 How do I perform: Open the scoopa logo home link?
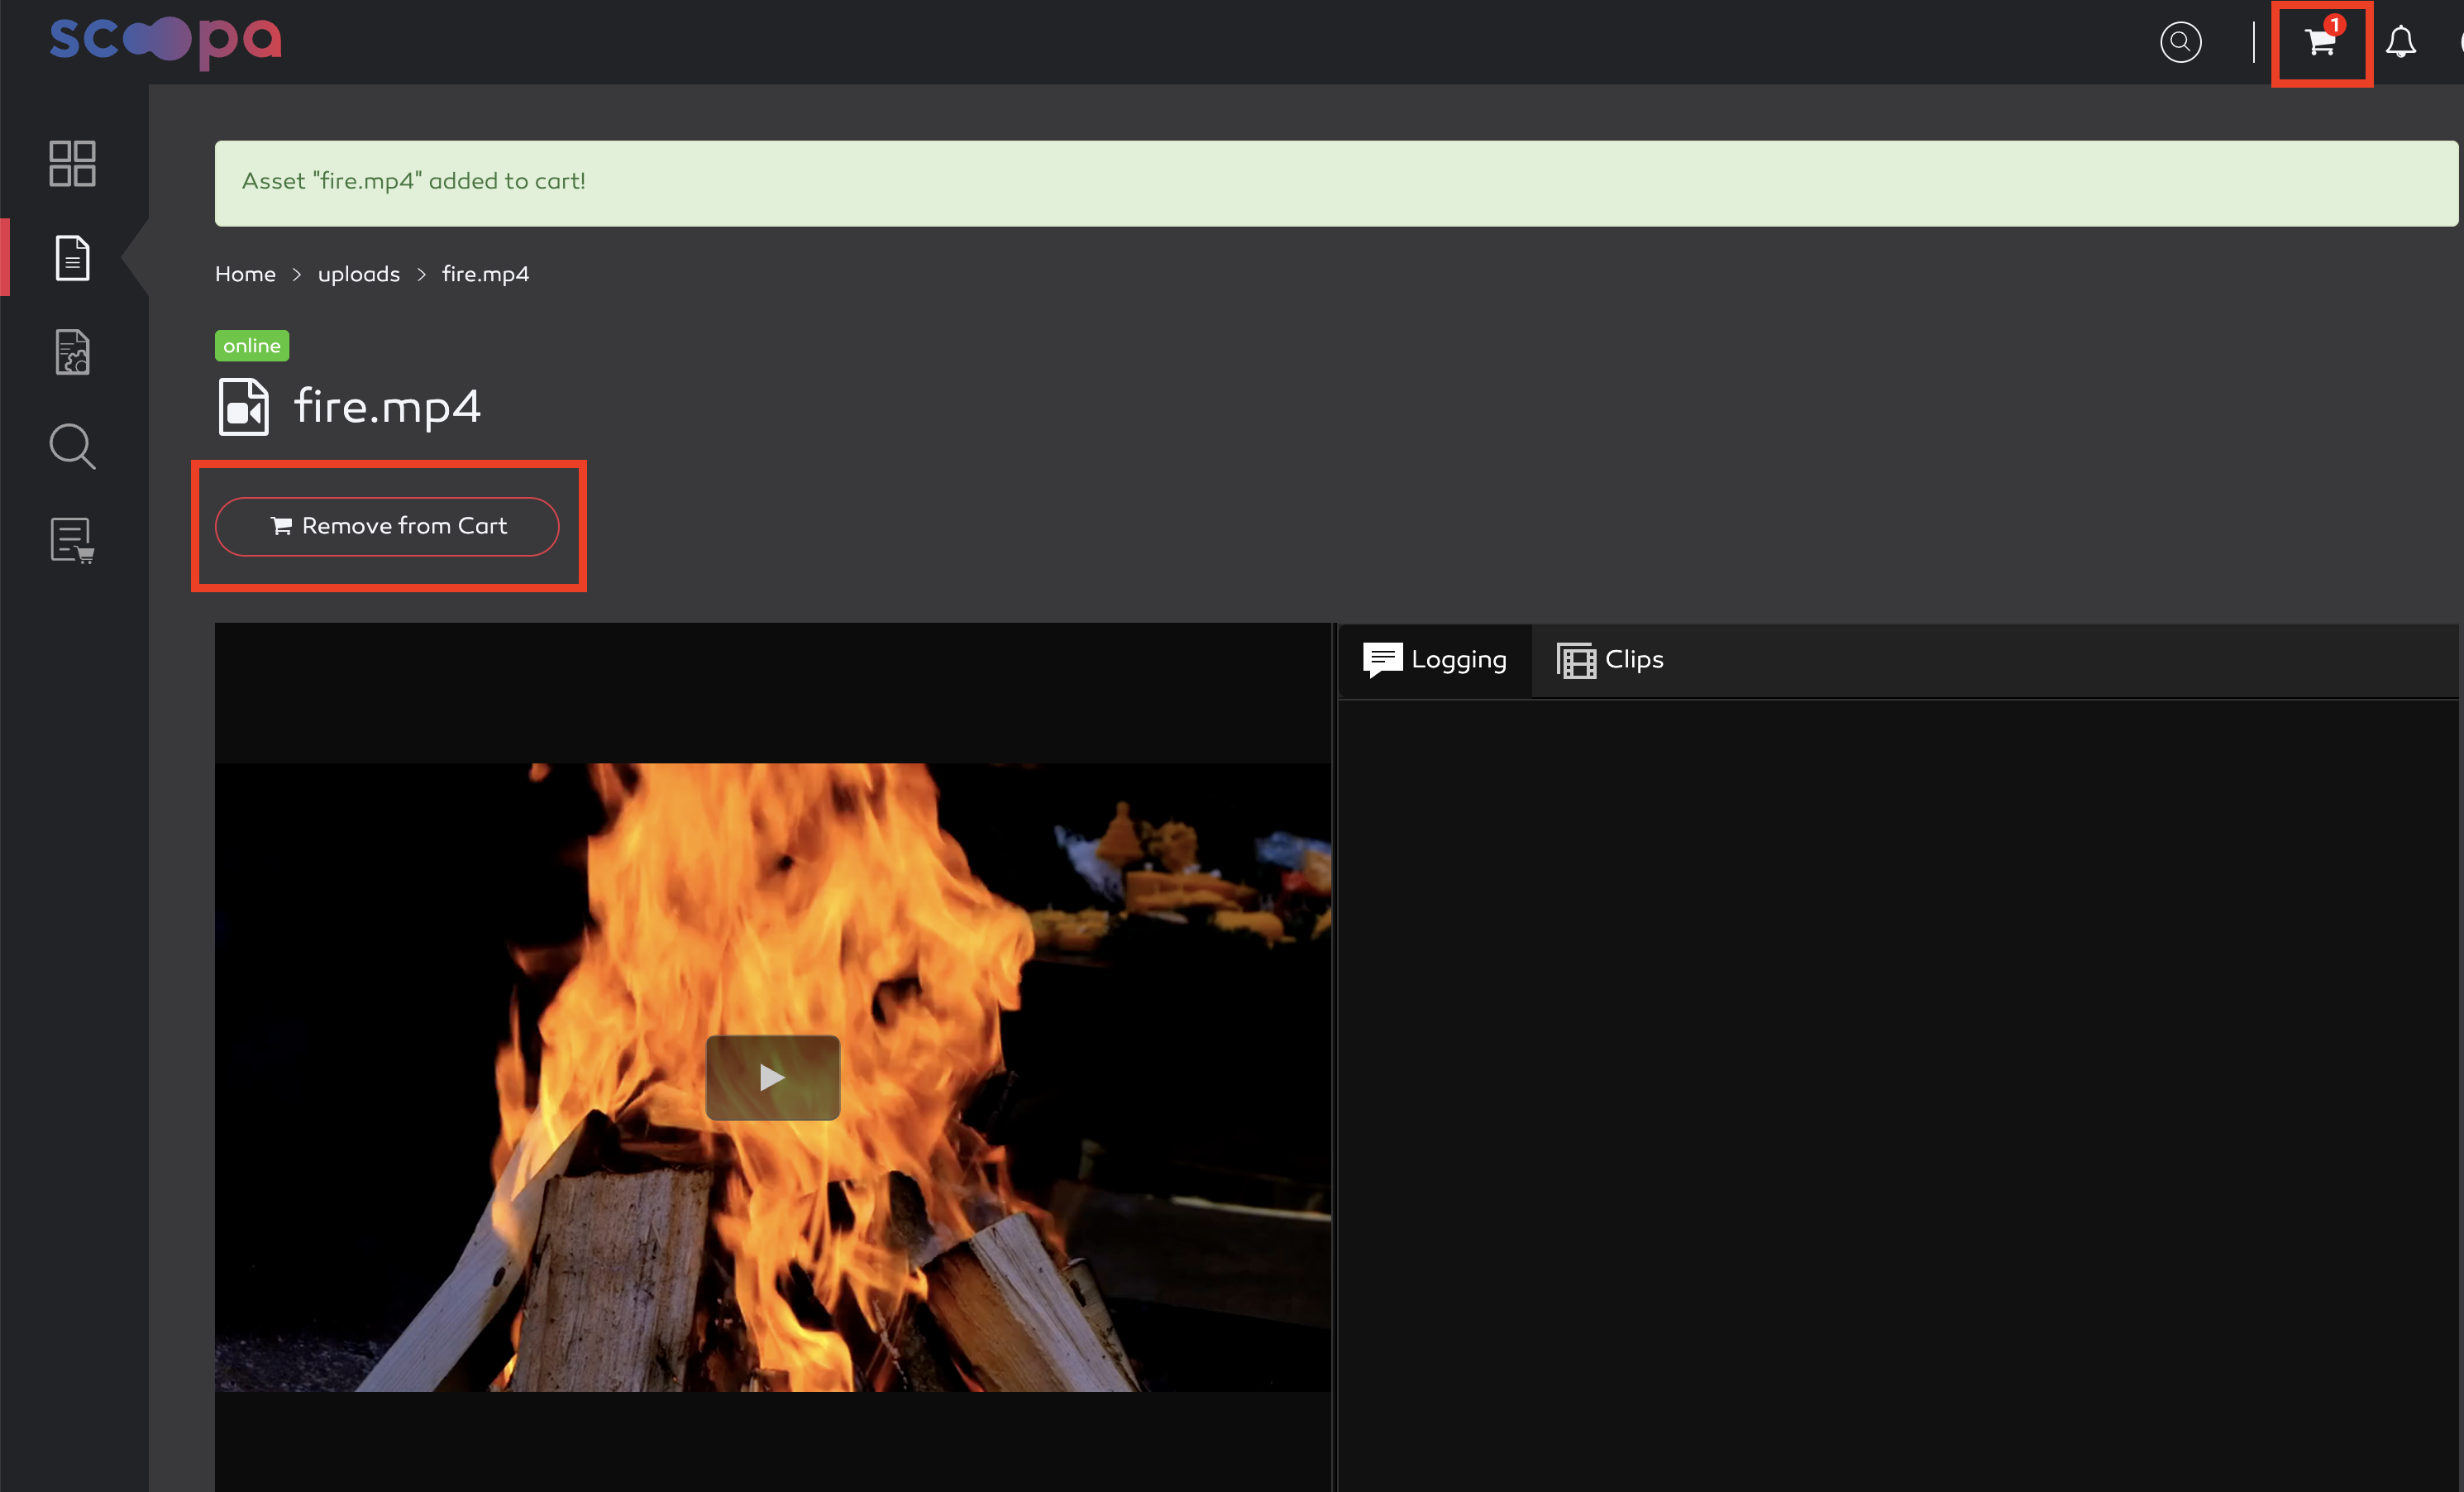[x=166, y=41]
